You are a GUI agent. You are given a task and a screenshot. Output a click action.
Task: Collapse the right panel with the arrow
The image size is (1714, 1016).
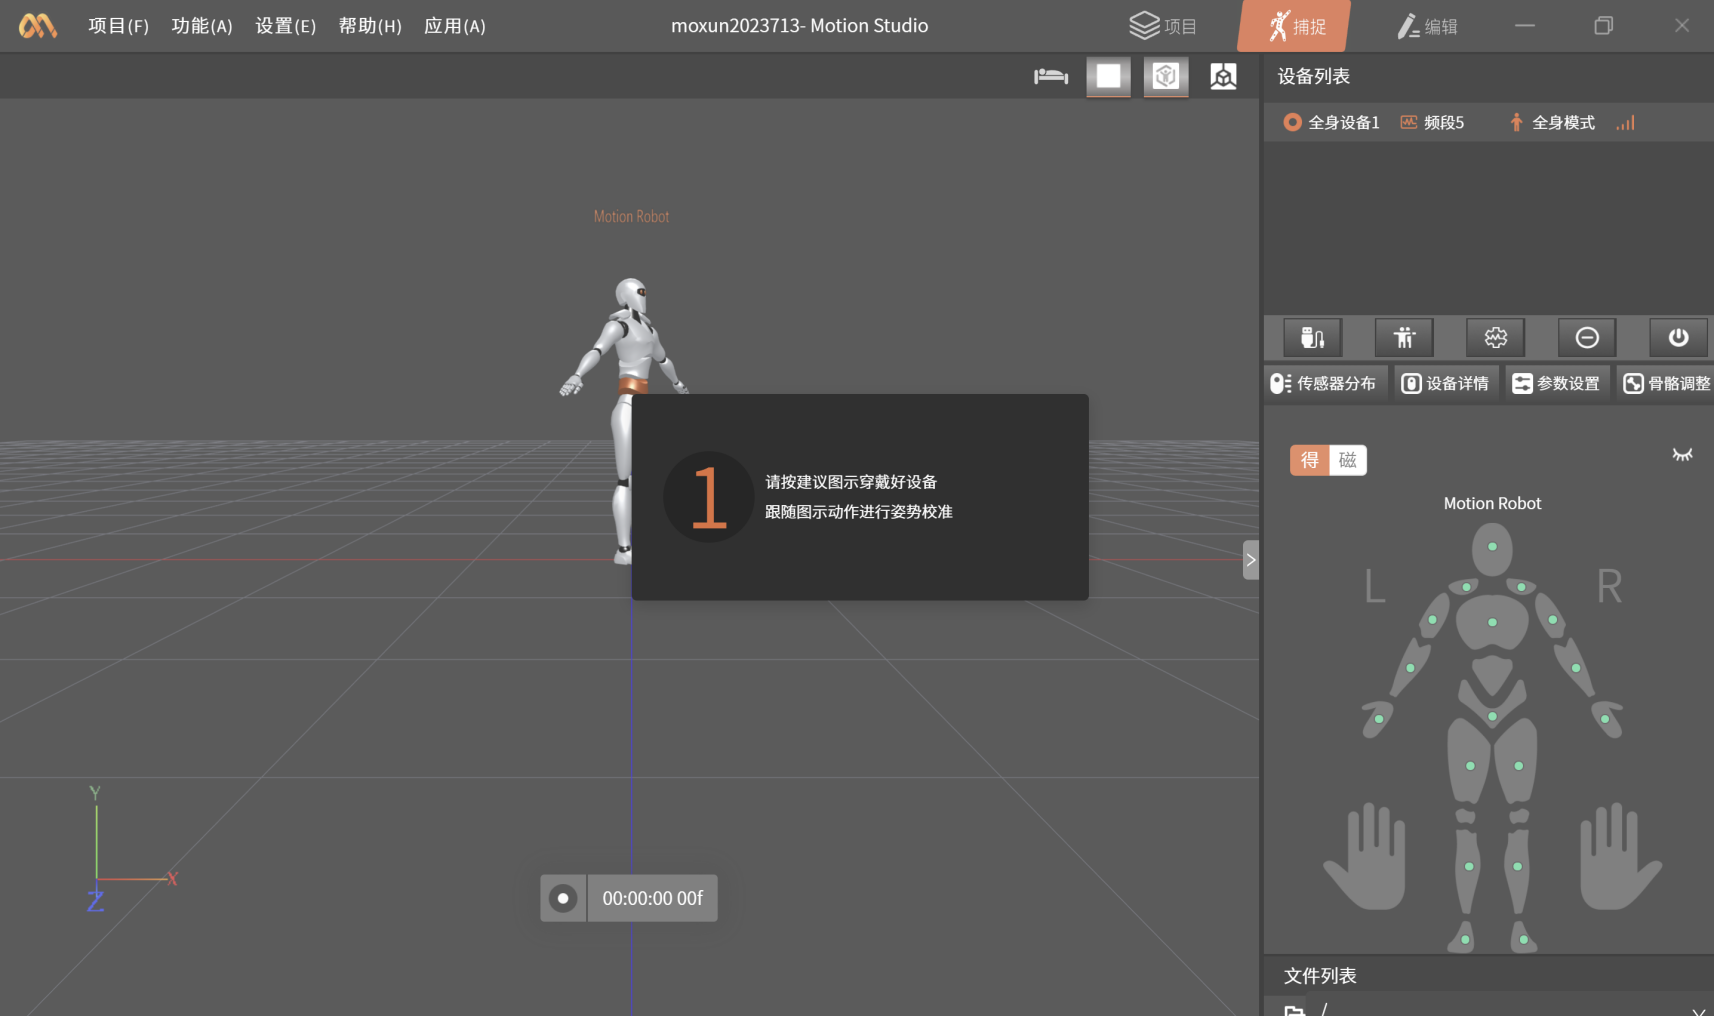[x=1250, y=560]
